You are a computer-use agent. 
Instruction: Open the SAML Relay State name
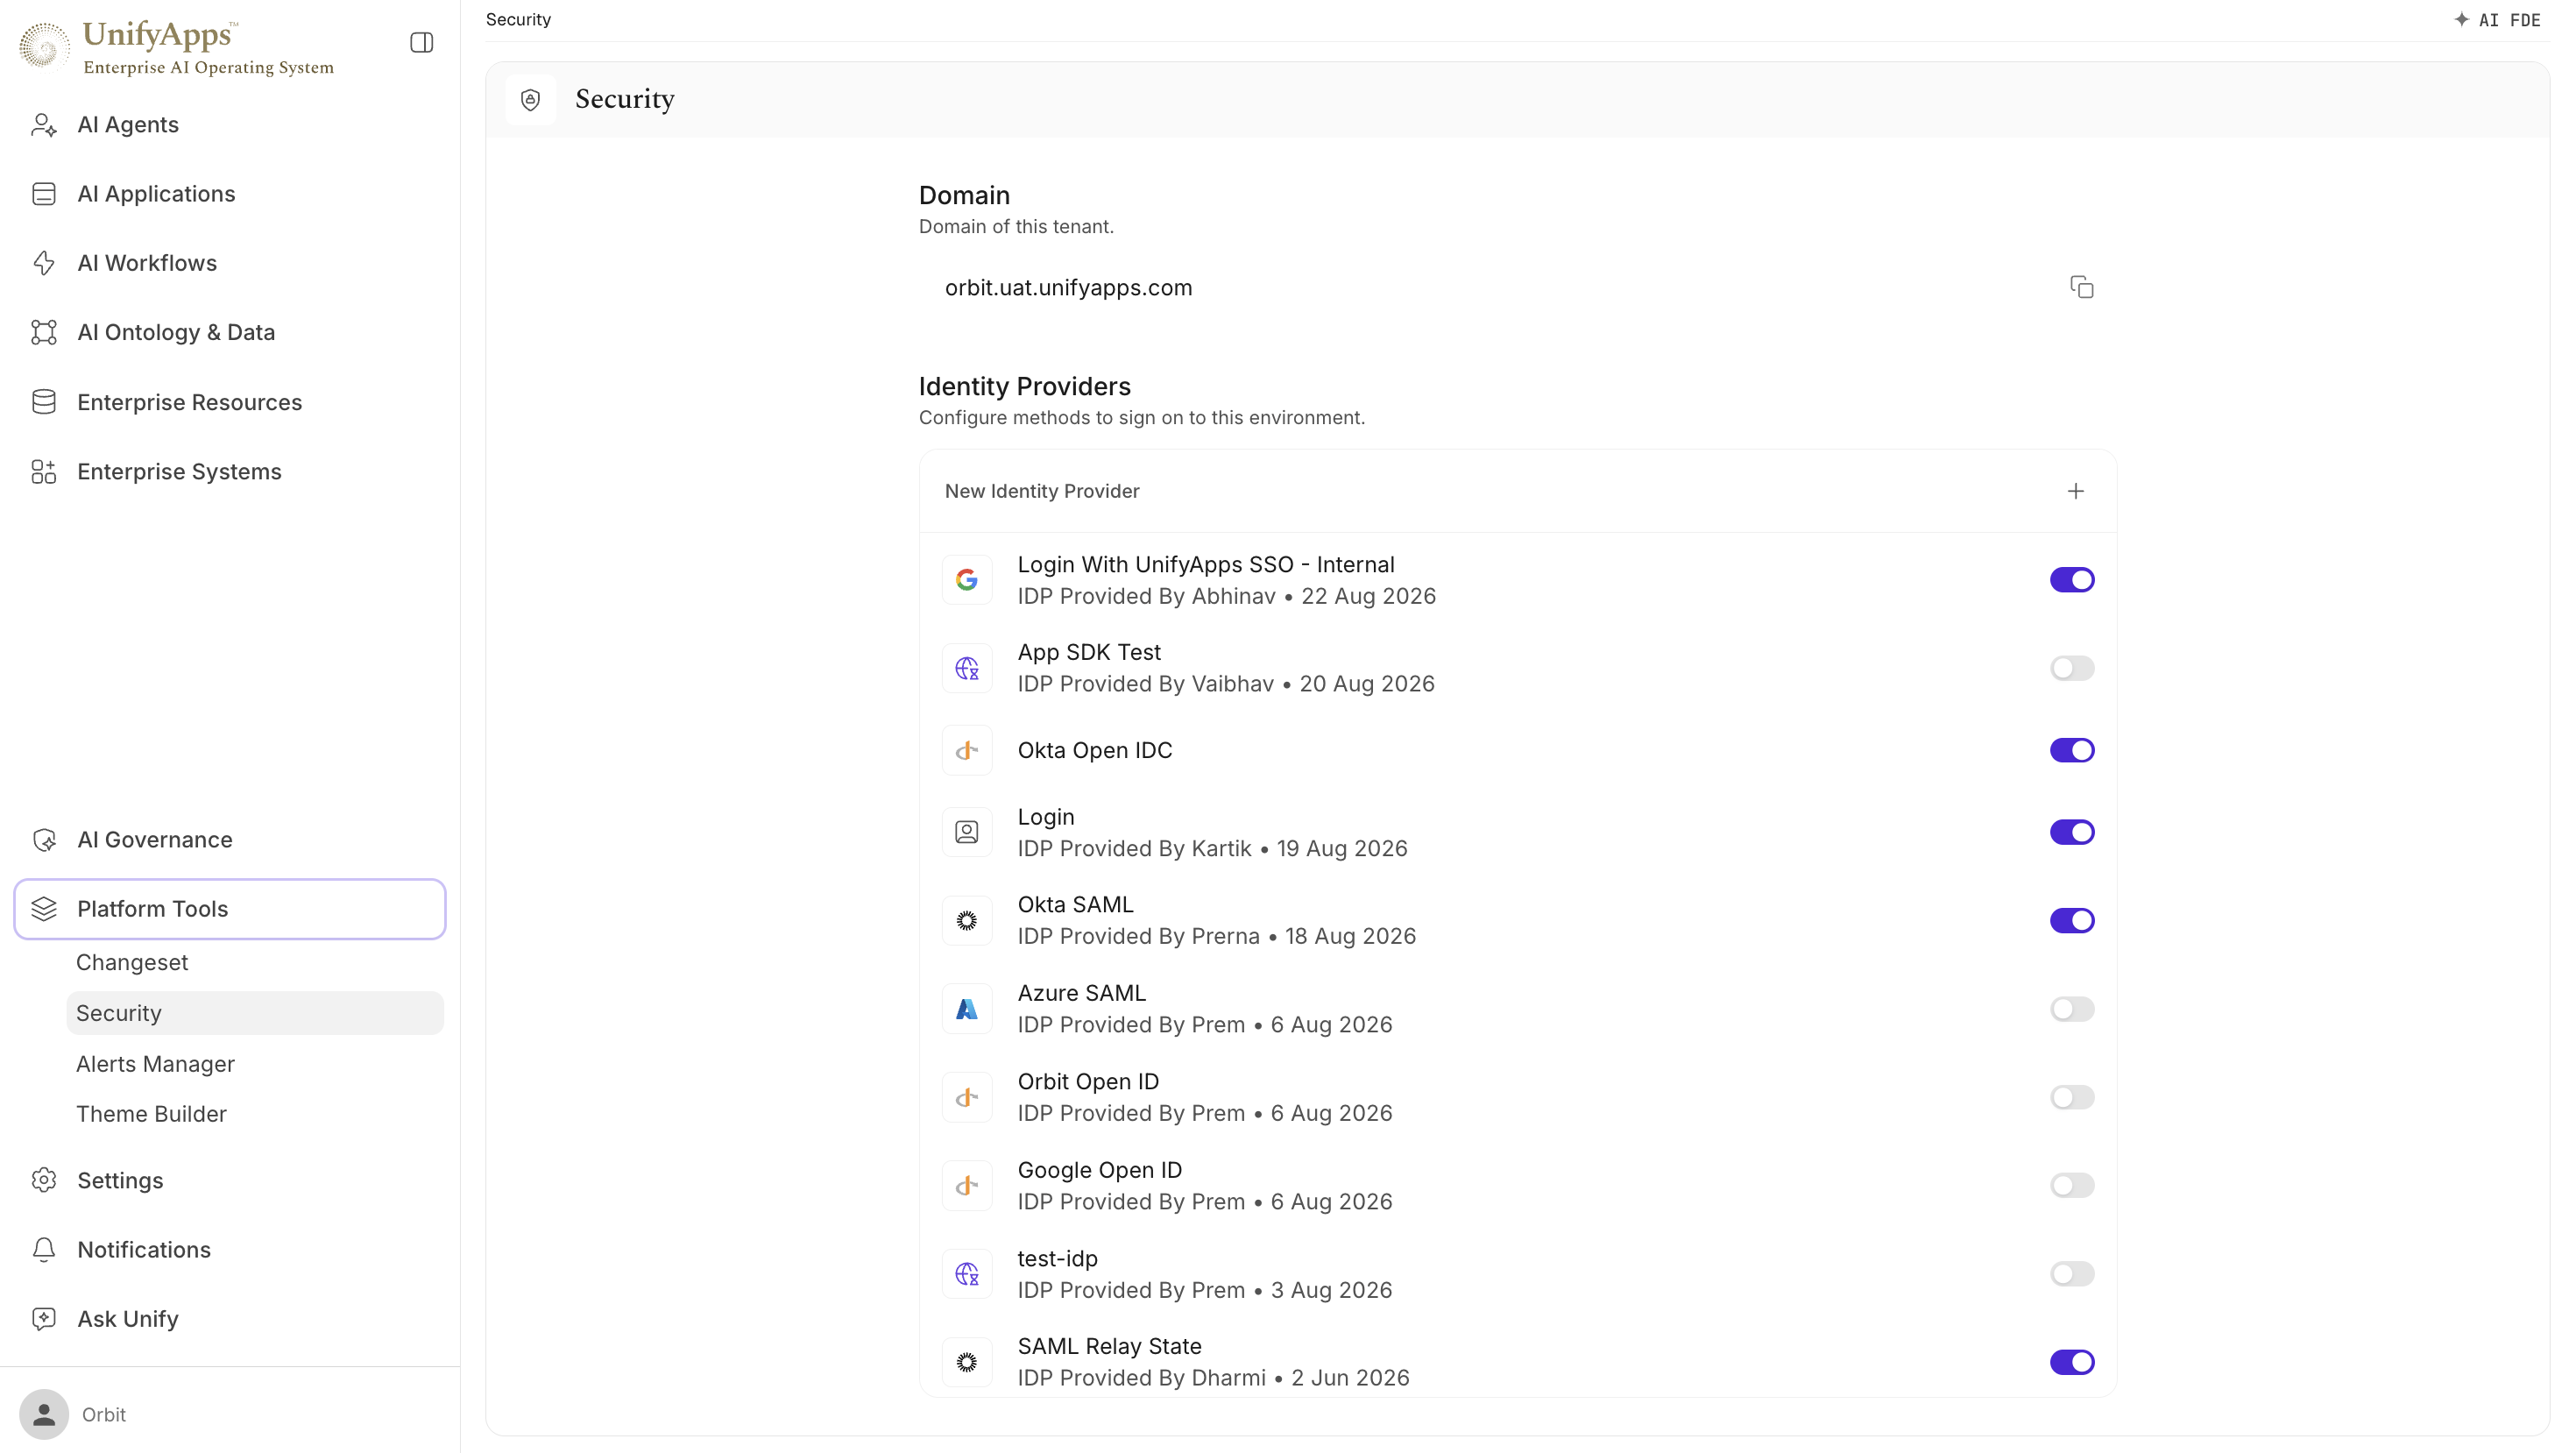1110,1347
